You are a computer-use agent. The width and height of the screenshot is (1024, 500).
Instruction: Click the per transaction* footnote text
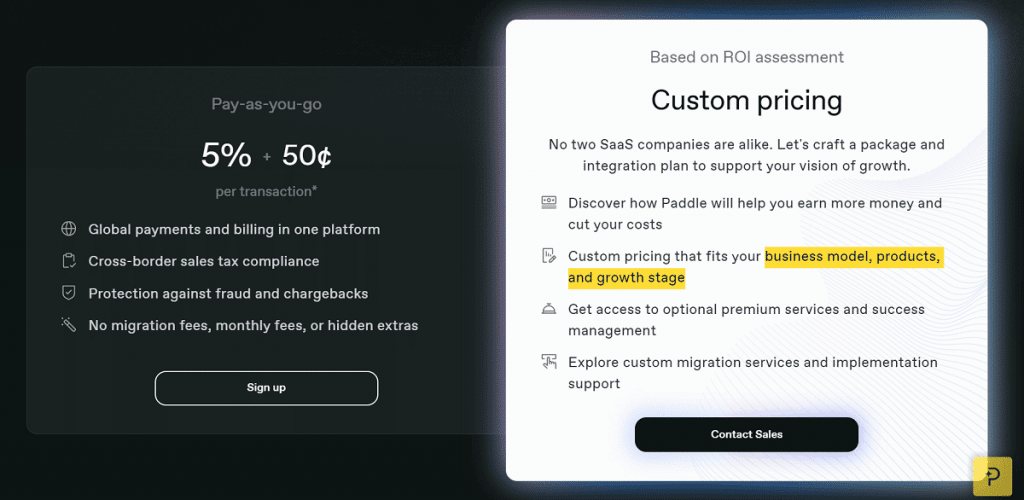click(266, 191)
